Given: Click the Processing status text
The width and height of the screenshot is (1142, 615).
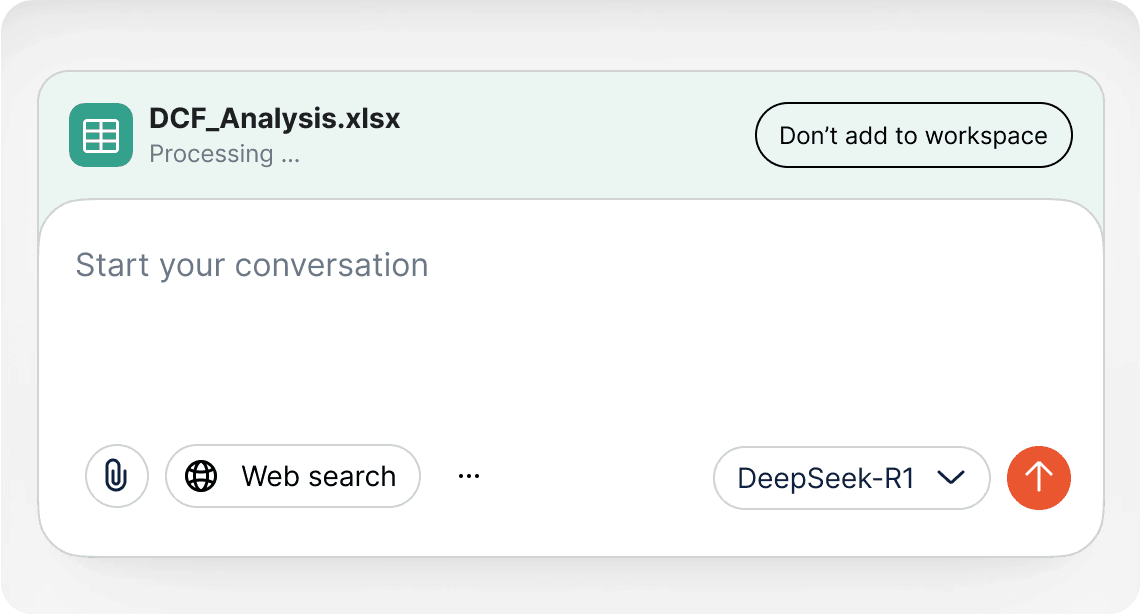Looking at the screenshot, I should 224,154.
